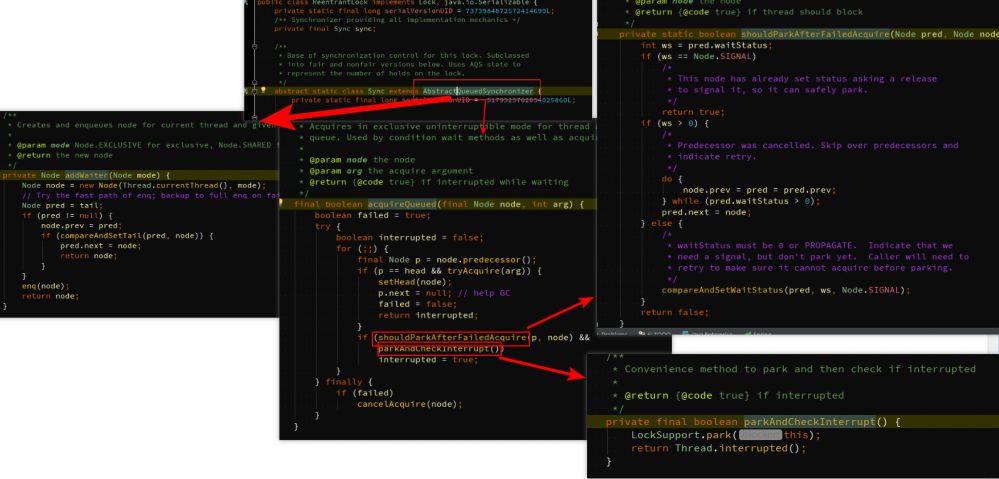Click the 'private final Sync sync;' field line
999x479 pixels.
[325, 29]
